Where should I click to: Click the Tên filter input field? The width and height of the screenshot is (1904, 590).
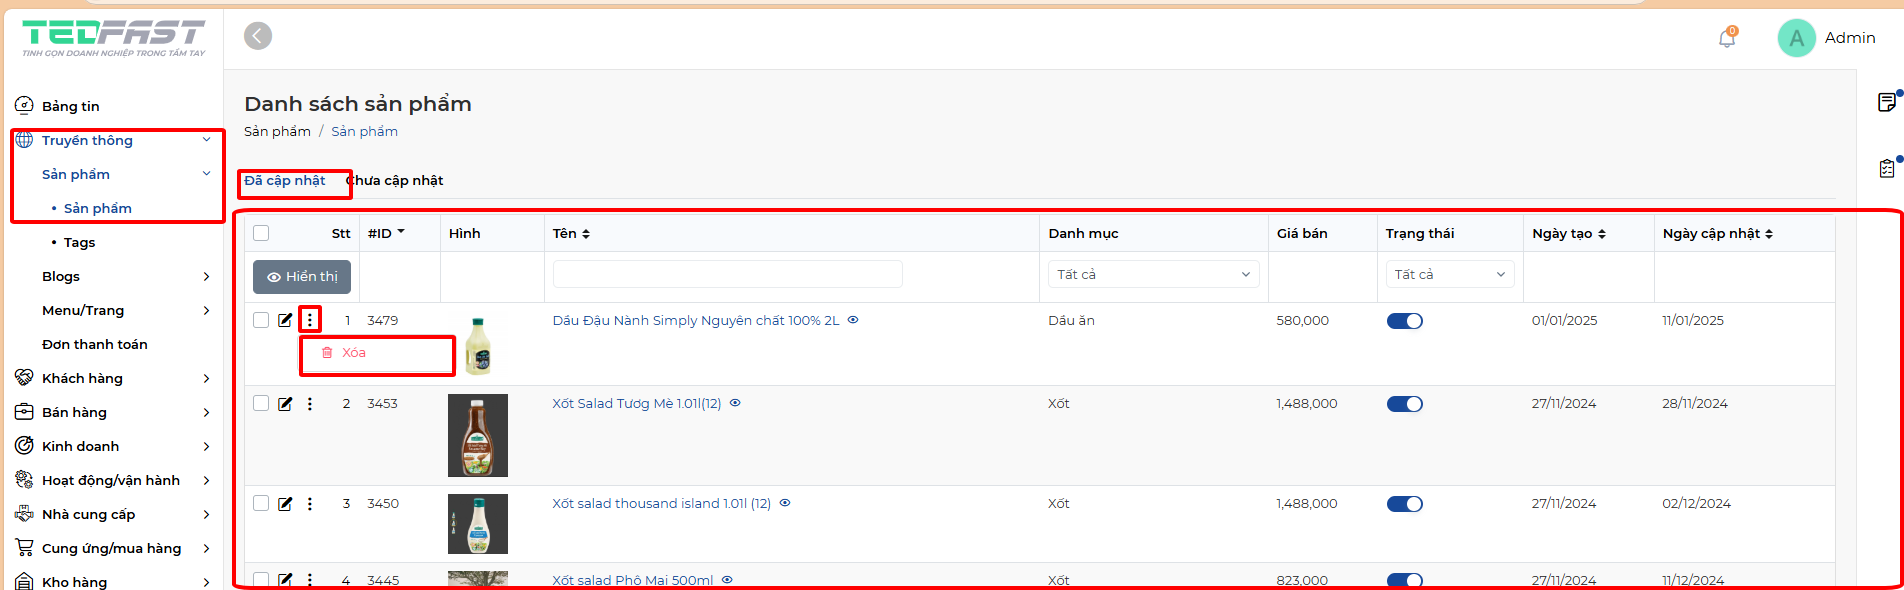pos(727,274)
